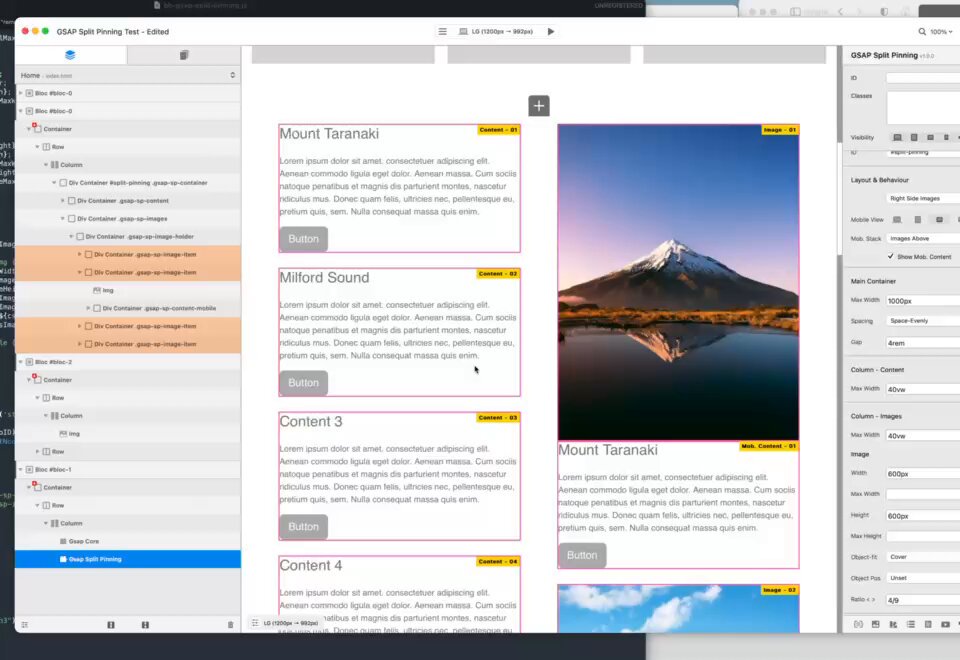The image size is (960, 660).
Task: Click Container icon under Bloc #bloc-2
Action: (x=37, y=380)
